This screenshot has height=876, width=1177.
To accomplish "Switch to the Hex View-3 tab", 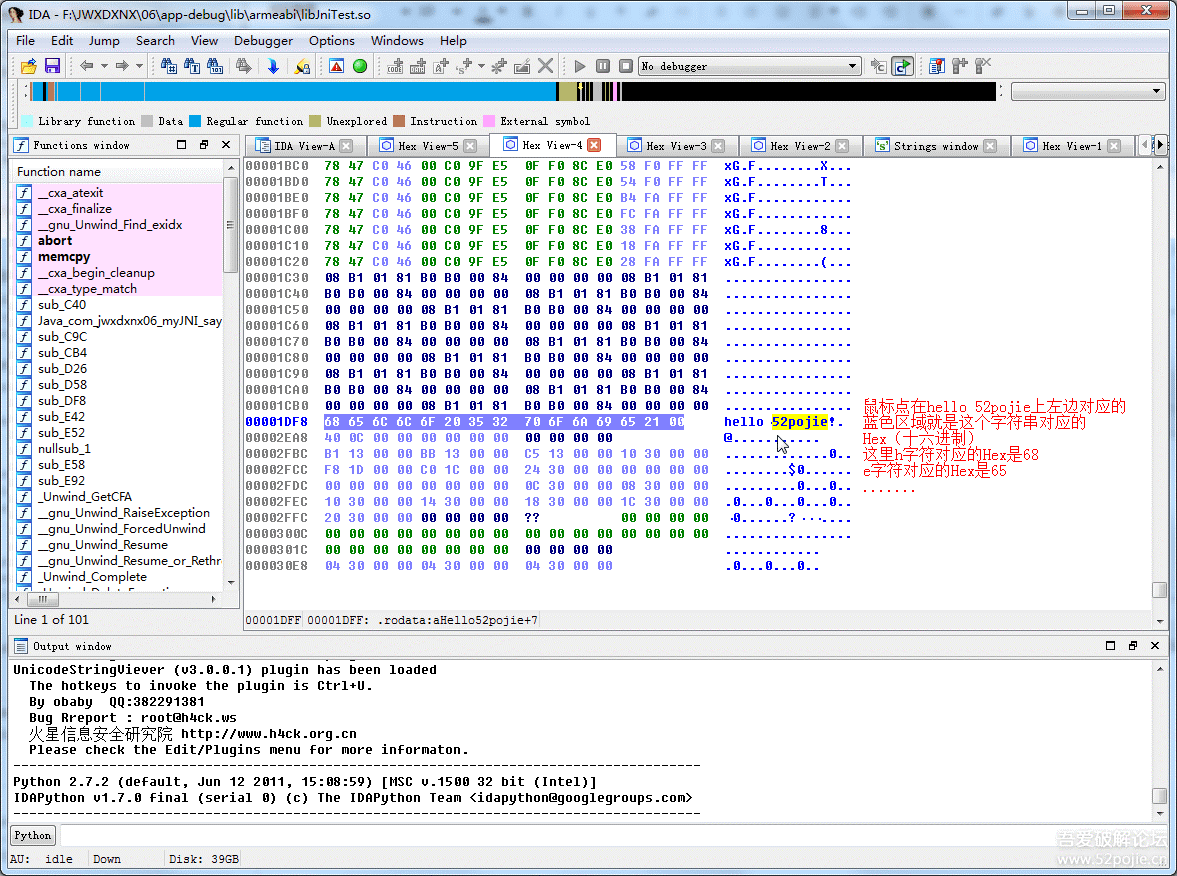I will (x=676, y=146).
